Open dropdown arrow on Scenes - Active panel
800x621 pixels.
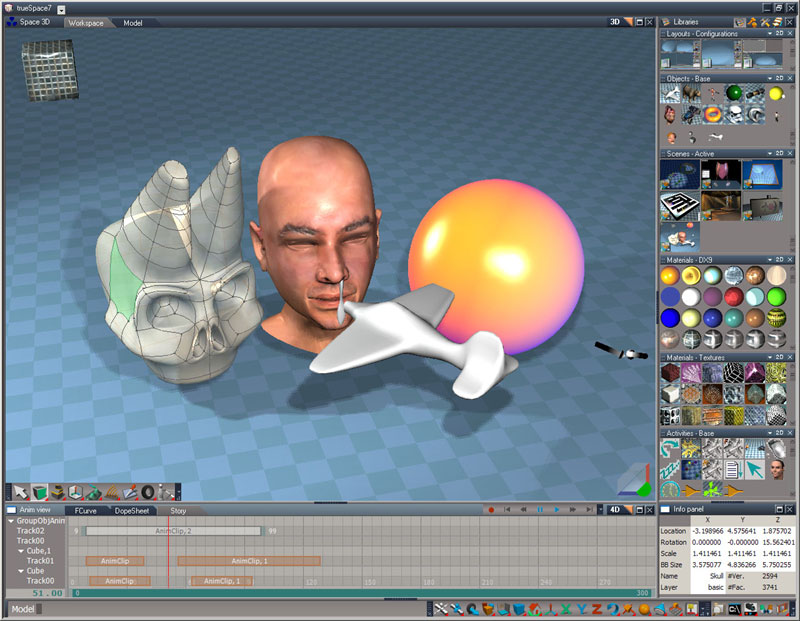(769, 154)
